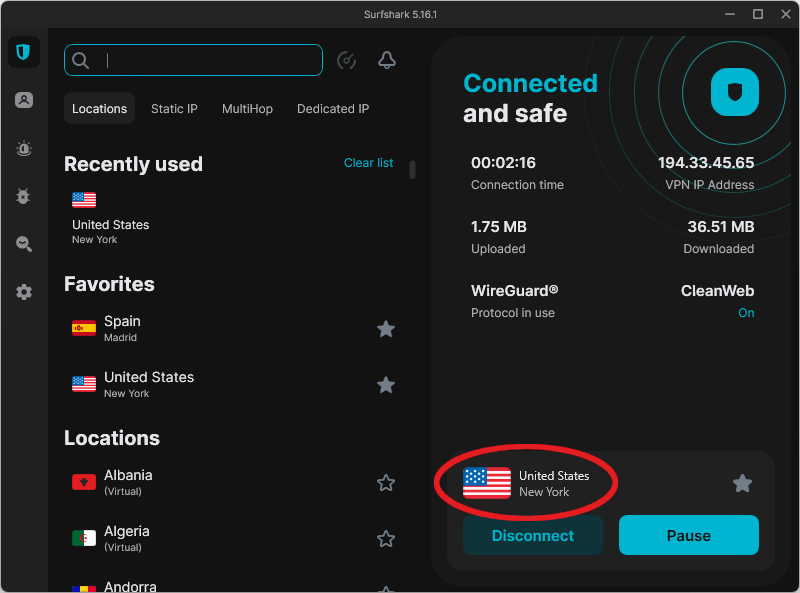
Task: Click CleanWeb On status
Action: point(746,313)
